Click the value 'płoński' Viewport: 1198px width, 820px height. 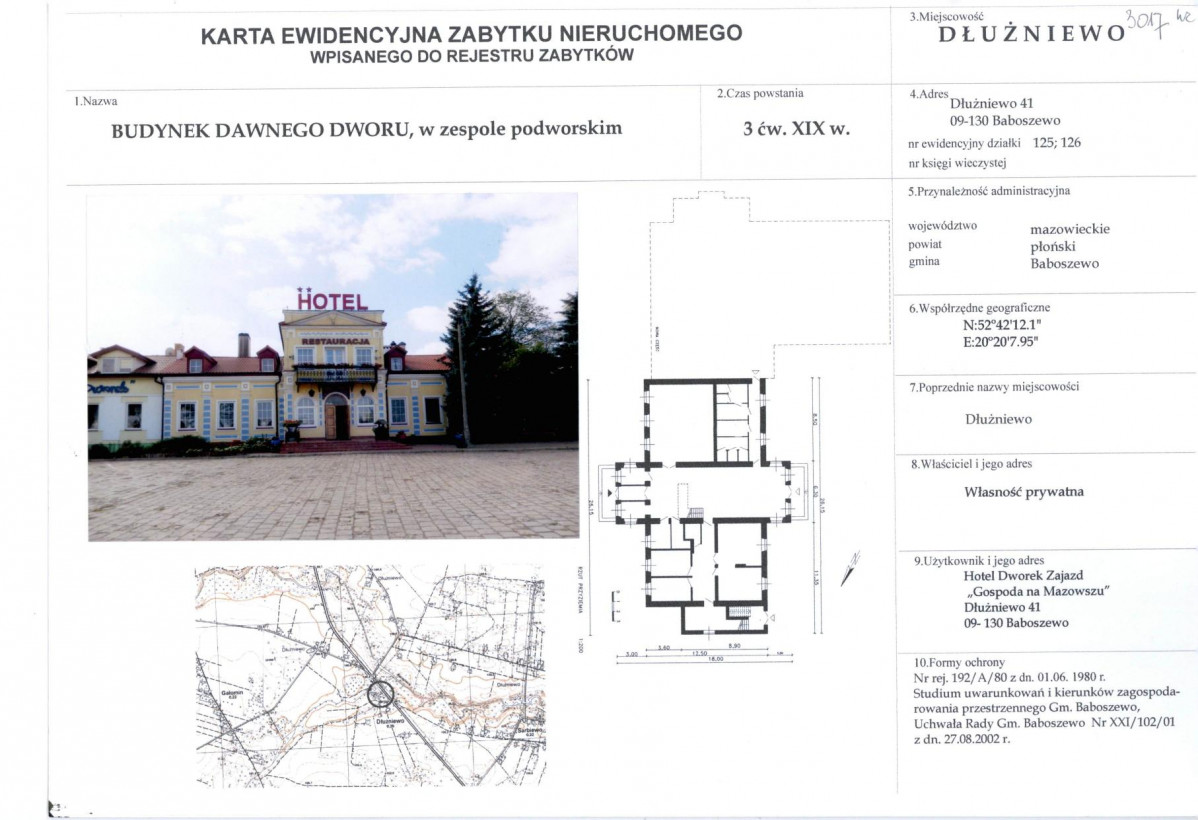pyautogui.click(x=1053, y=247)
